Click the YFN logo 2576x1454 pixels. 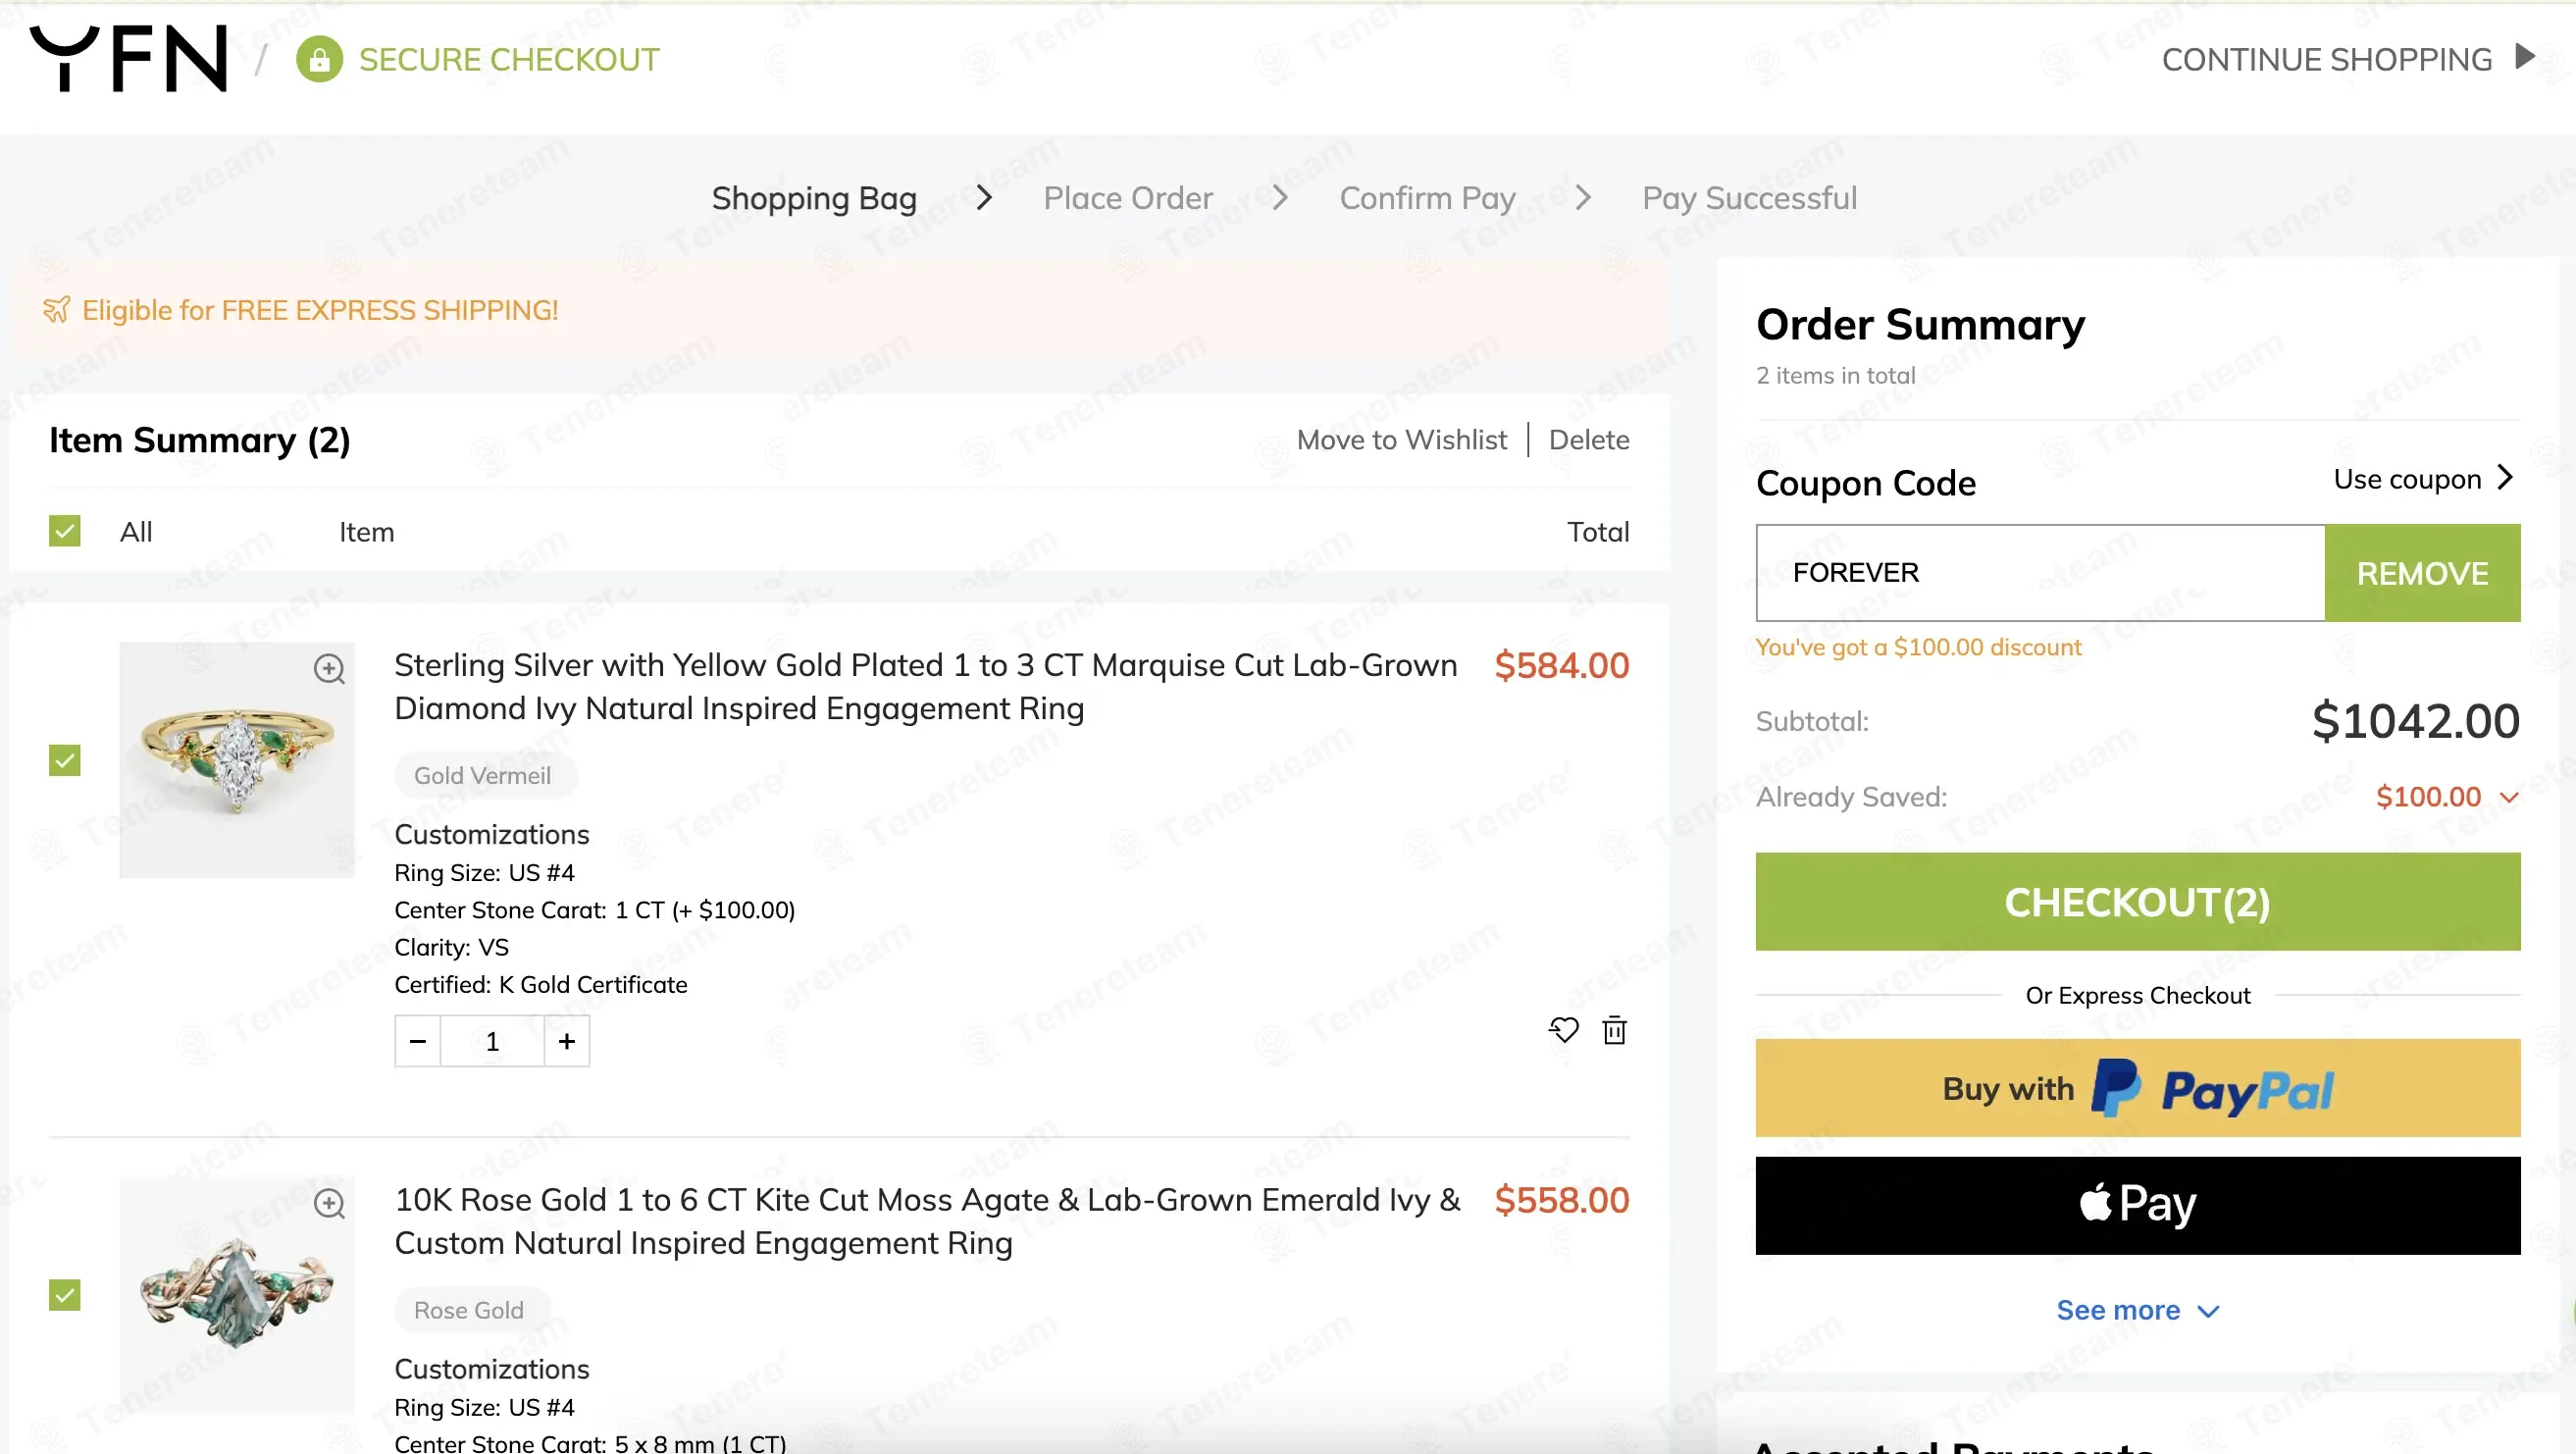pyautogui.click(x=129, y=58)
